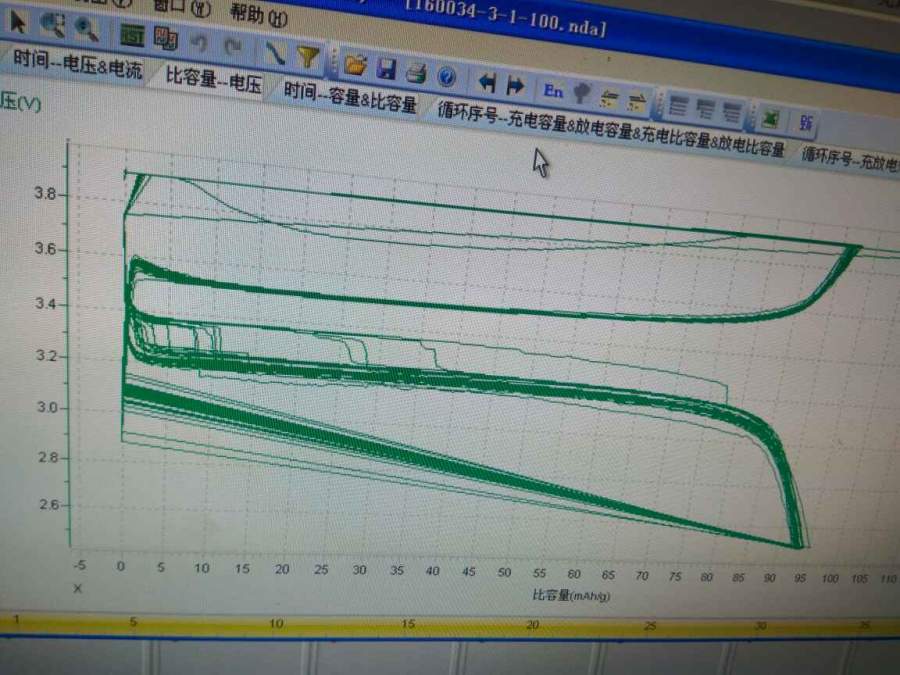
Task: Click the first yellow dashed-line icon
Action: coord(608,99)
